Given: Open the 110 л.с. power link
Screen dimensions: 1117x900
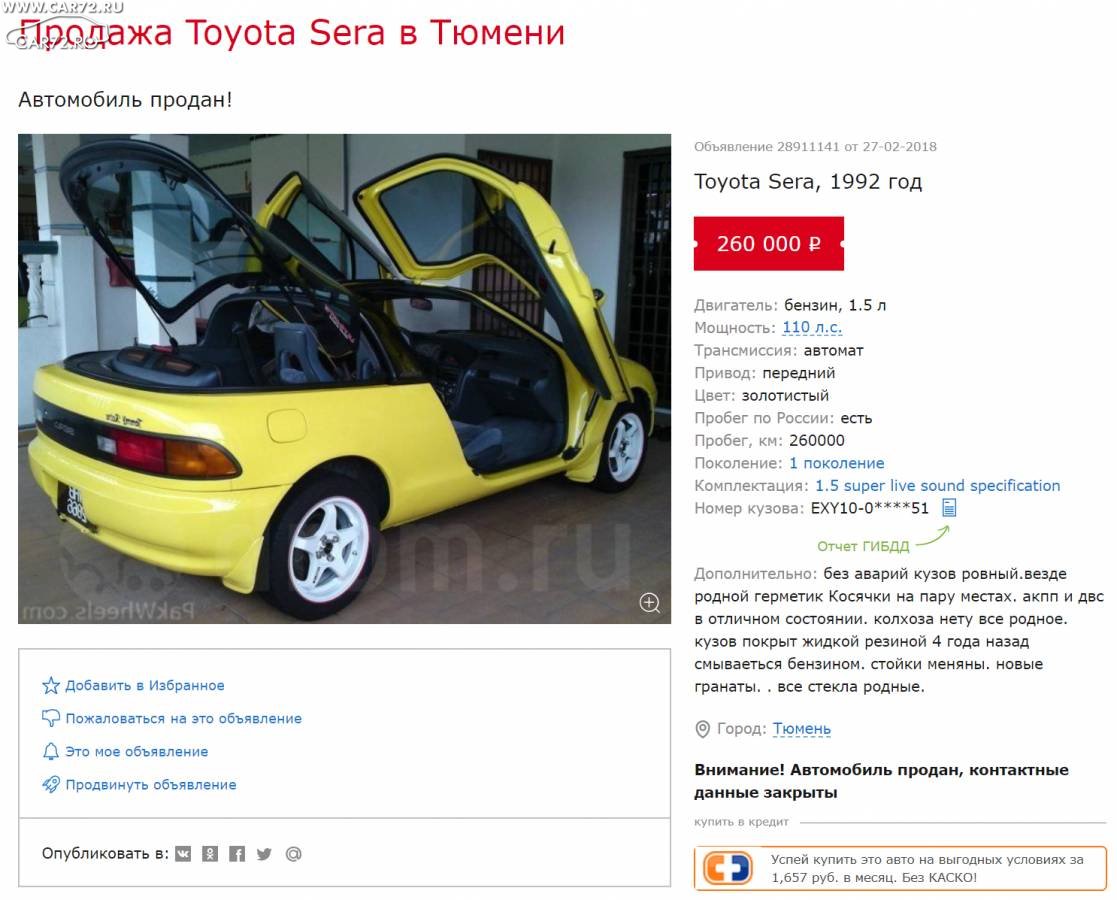Looking at the screenshot, I should (x=812, y=328).
